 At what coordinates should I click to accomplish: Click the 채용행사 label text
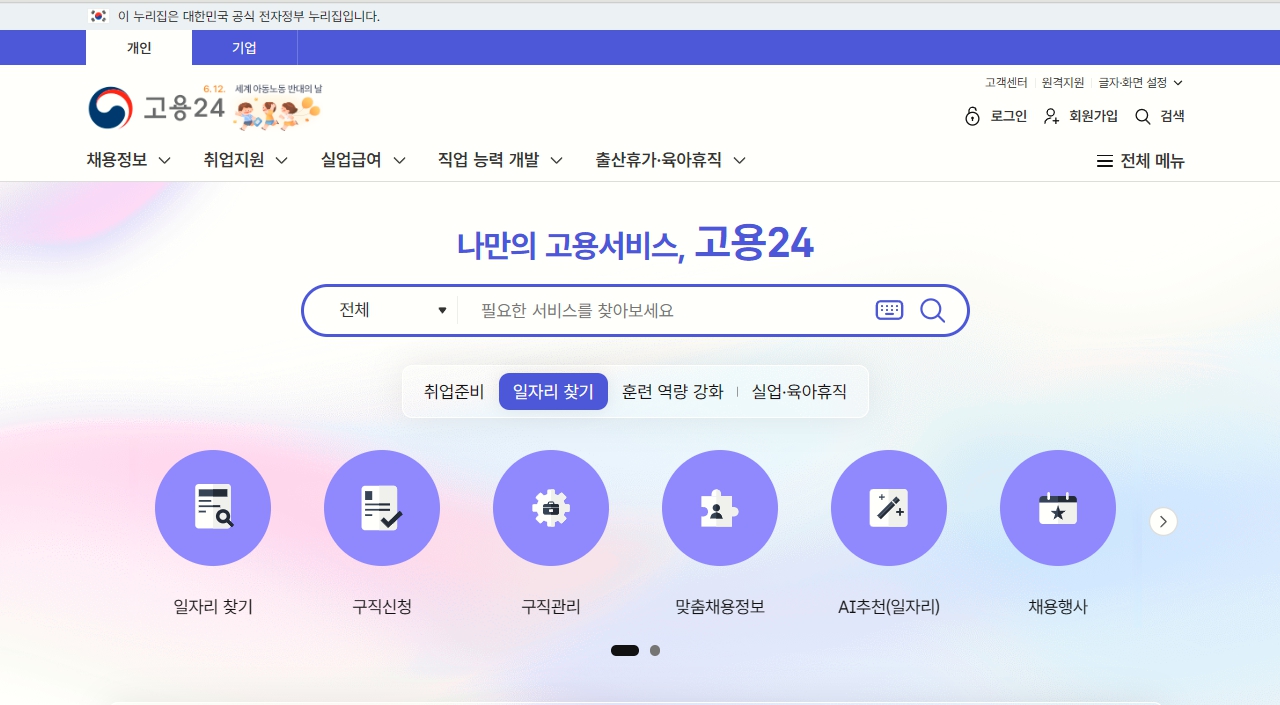tap(1058, 606)
